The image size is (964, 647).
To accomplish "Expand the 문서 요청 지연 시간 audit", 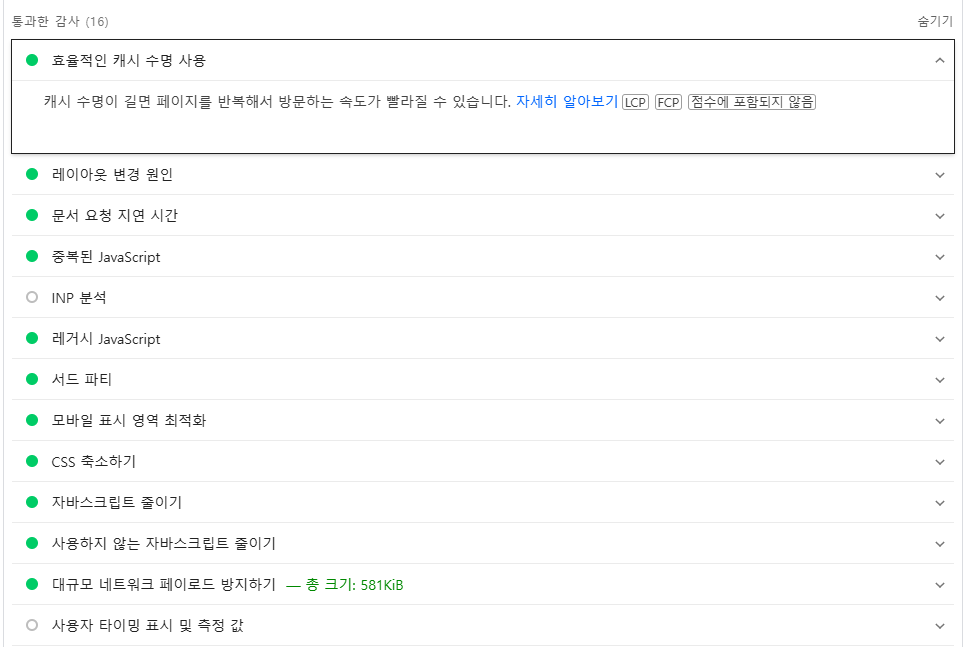I will (940, 215).
